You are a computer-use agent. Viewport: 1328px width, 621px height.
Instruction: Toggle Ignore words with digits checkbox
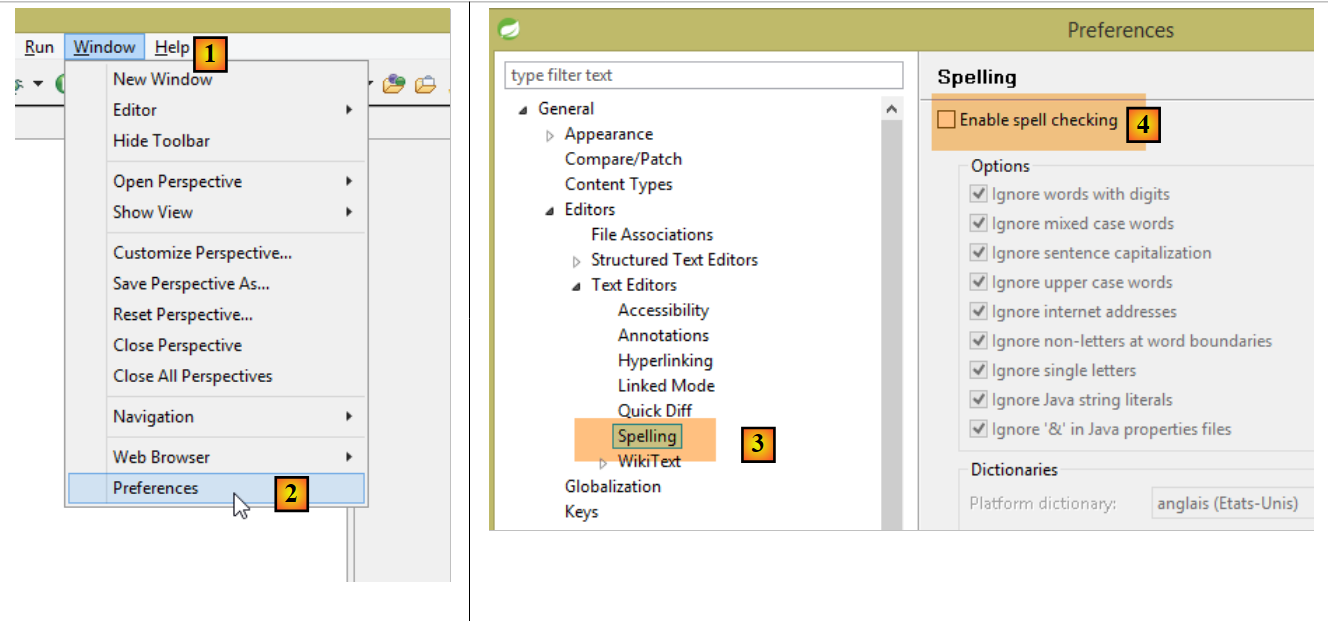(x=979, y=194)
